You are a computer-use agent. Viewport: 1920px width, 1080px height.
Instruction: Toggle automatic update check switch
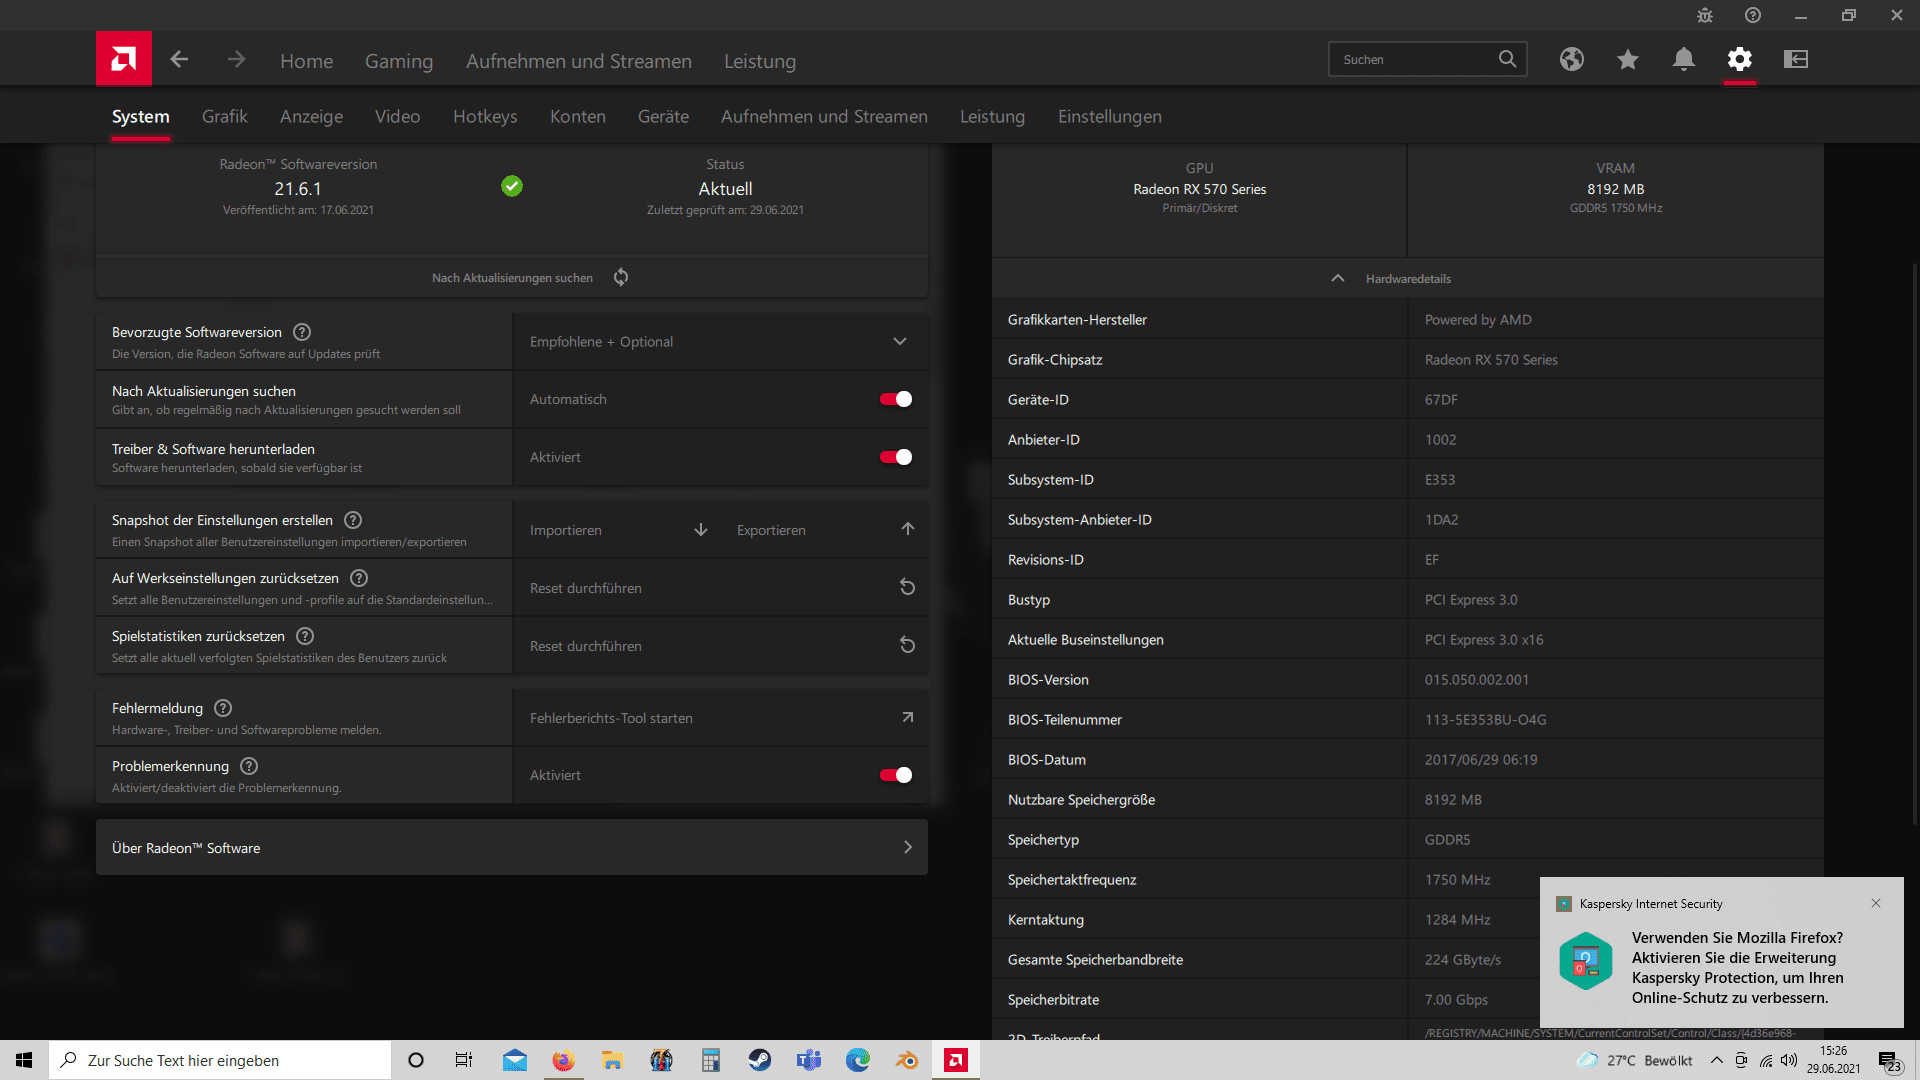coord(895,399)
